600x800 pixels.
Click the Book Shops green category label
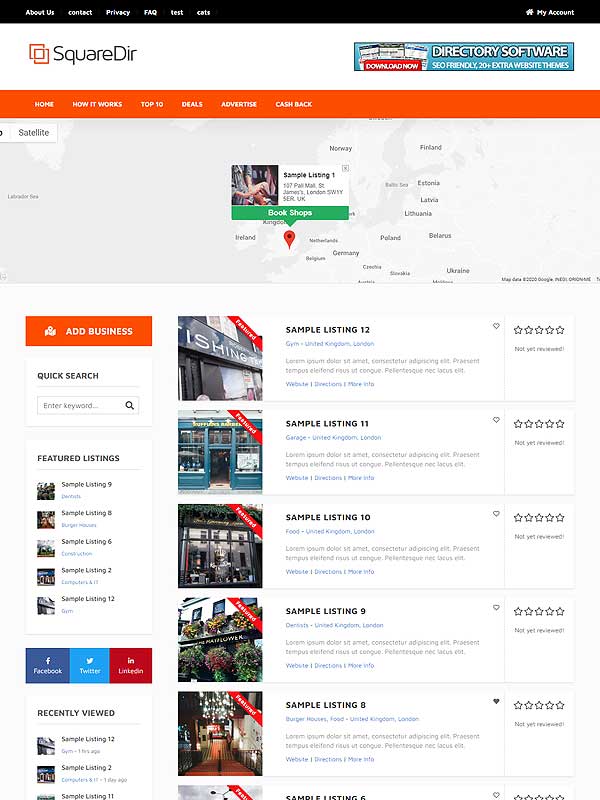(290, 213)
